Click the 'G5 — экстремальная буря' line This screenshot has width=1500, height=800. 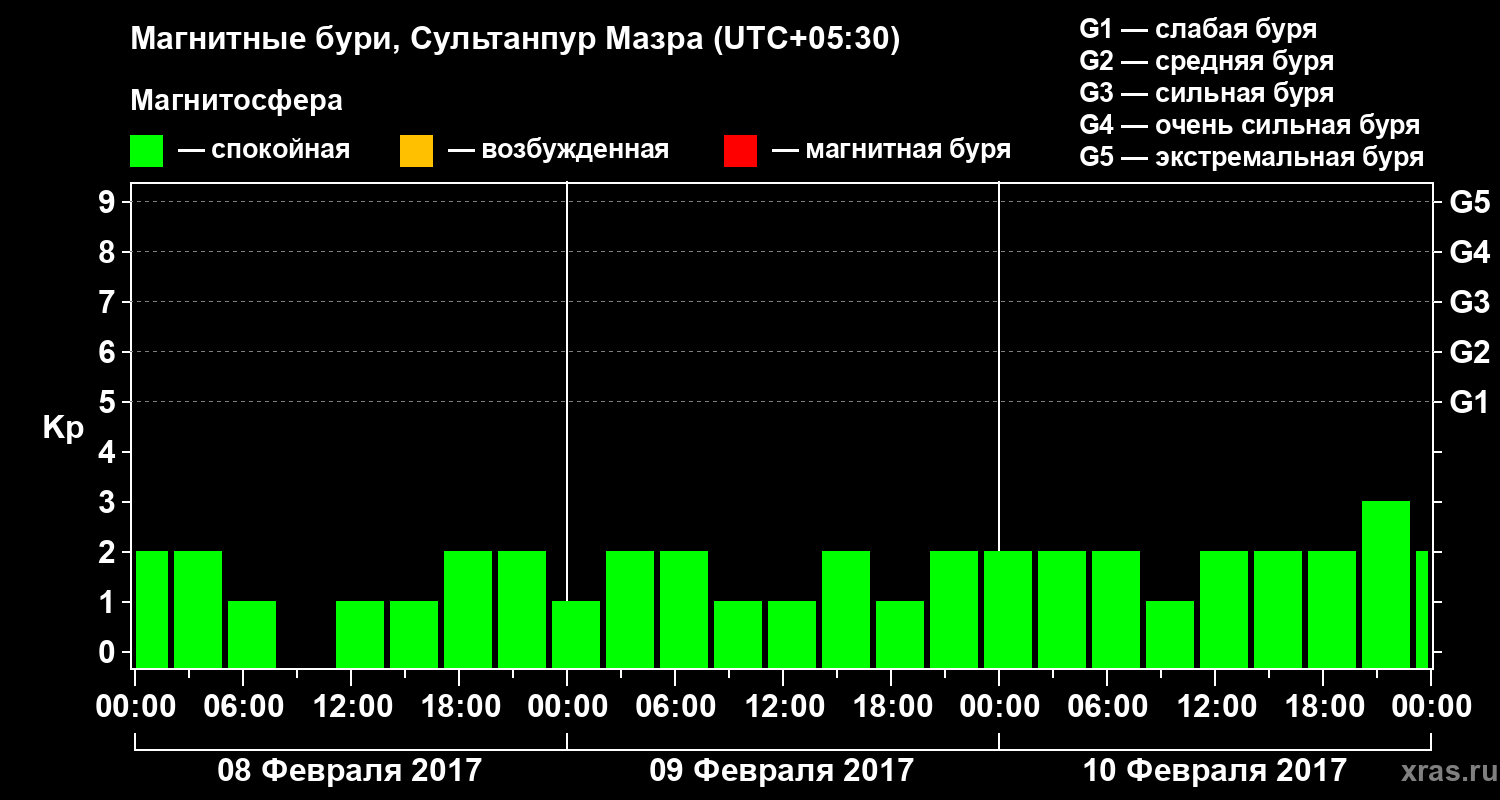point(1252,157)
